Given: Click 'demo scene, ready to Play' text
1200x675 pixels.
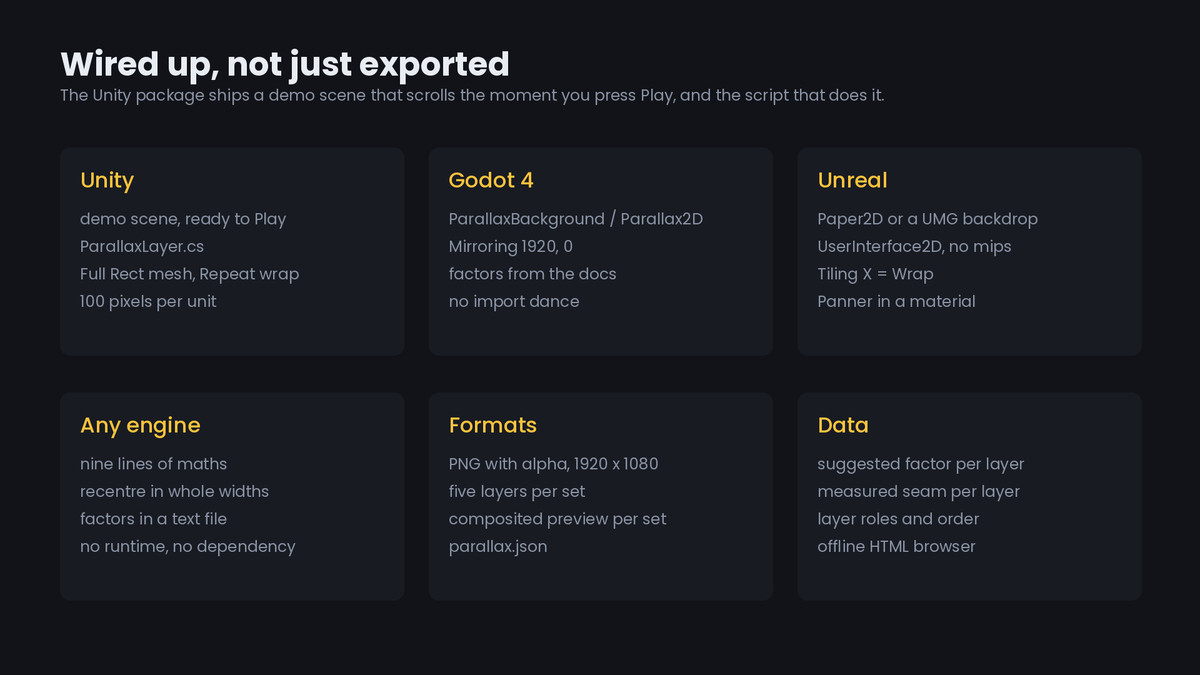Looking at the screenshot, I should [x=183, y=219].
